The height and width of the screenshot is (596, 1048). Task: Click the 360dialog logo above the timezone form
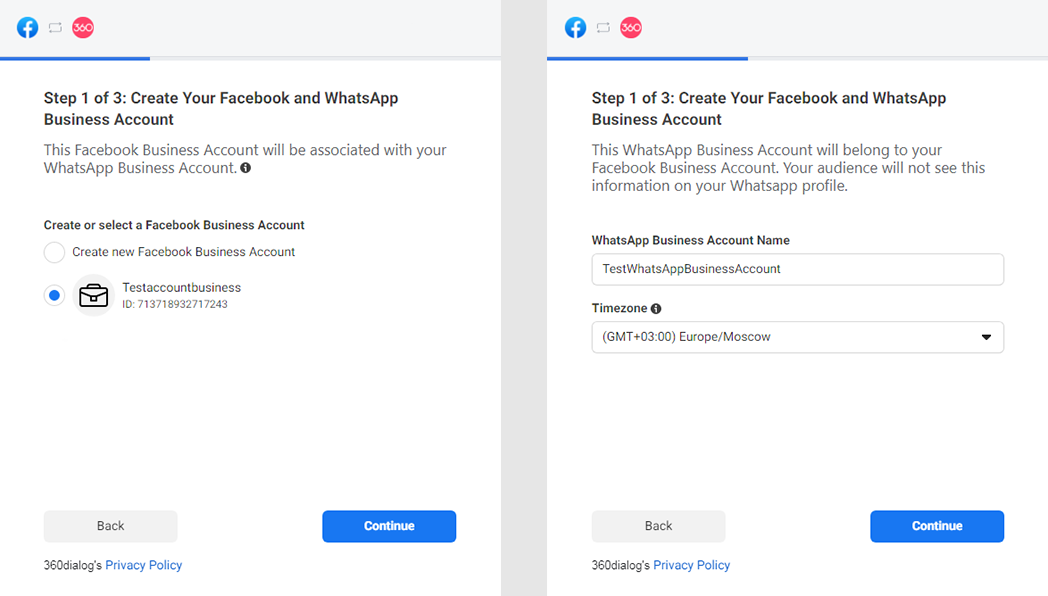631,28
